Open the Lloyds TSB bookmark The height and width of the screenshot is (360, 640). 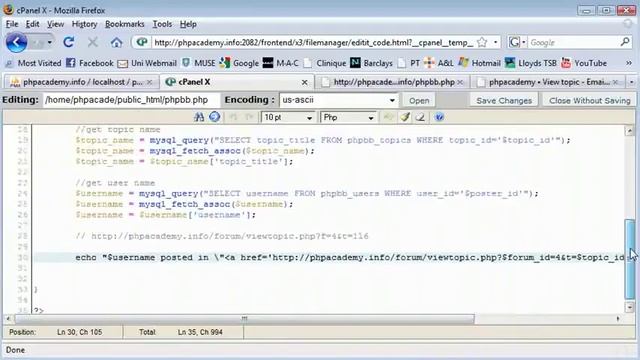(531, 63)
